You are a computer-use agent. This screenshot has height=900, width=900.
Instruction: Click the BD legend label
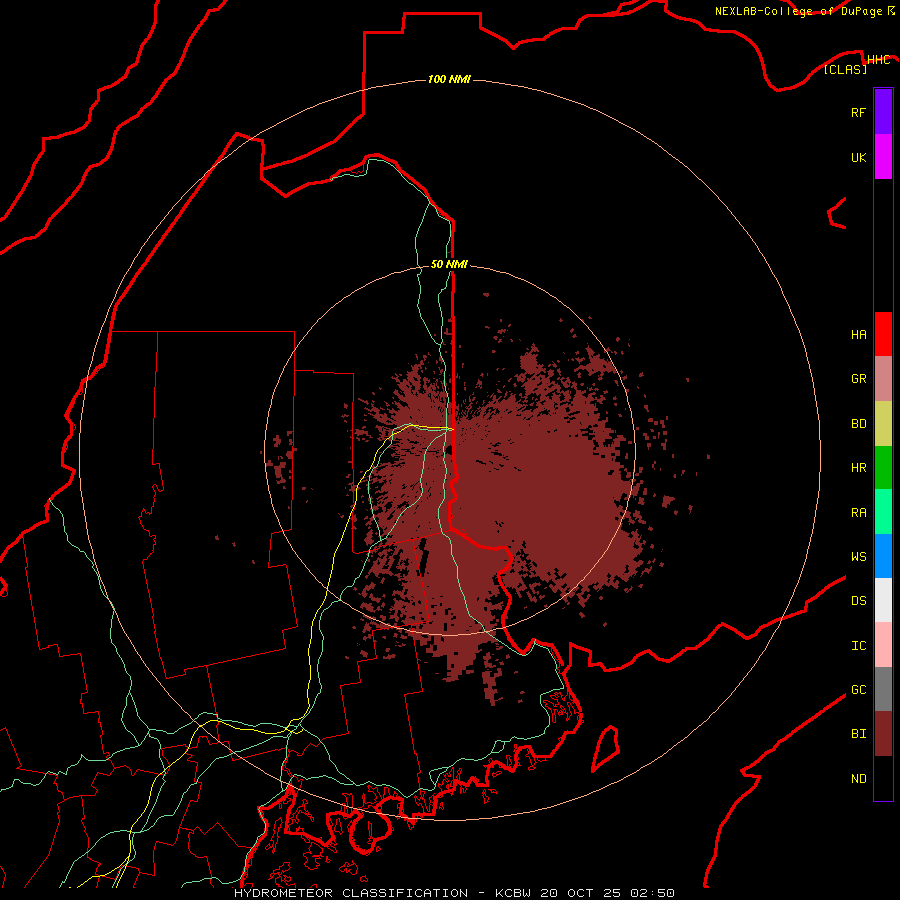pyautogui.click(x=858, y=424)
